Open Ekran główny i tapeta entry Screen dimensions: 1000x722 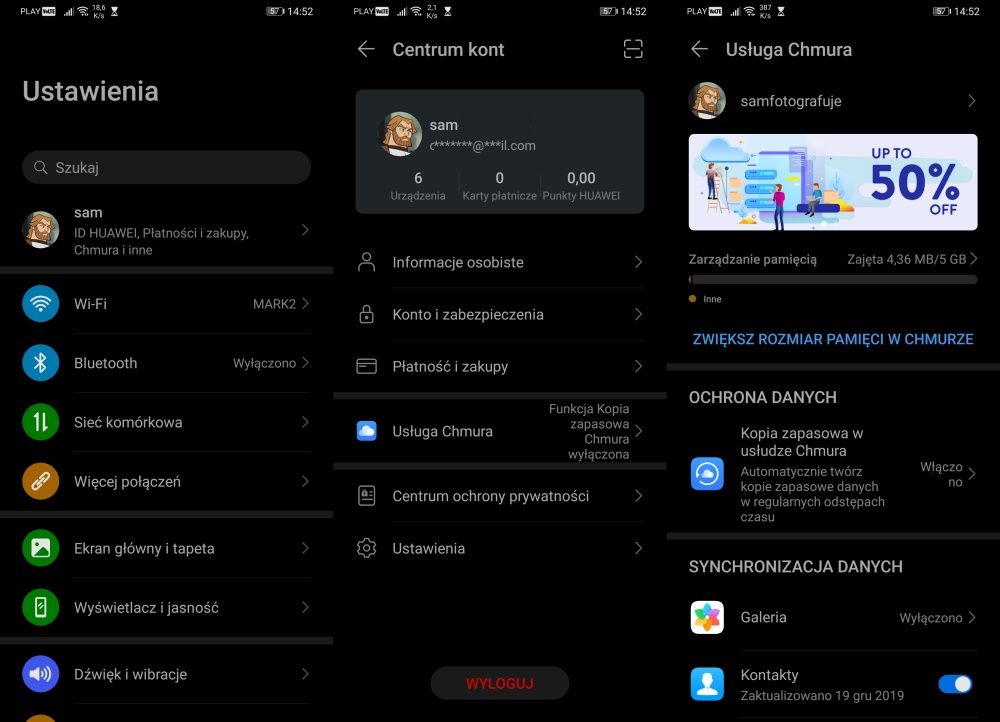click(x=166, y=548)
